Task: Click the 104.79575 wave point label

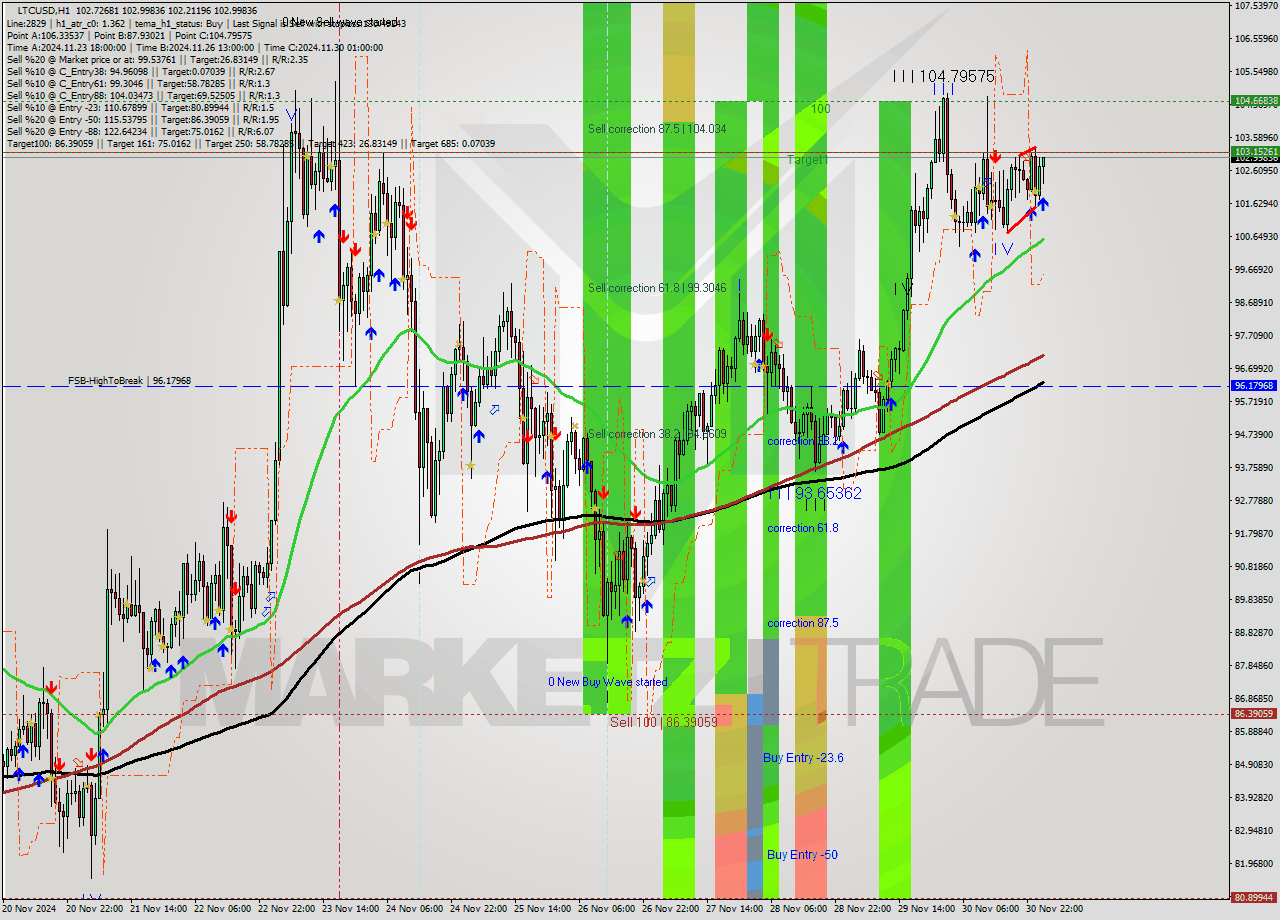Action: coord(944,76)
